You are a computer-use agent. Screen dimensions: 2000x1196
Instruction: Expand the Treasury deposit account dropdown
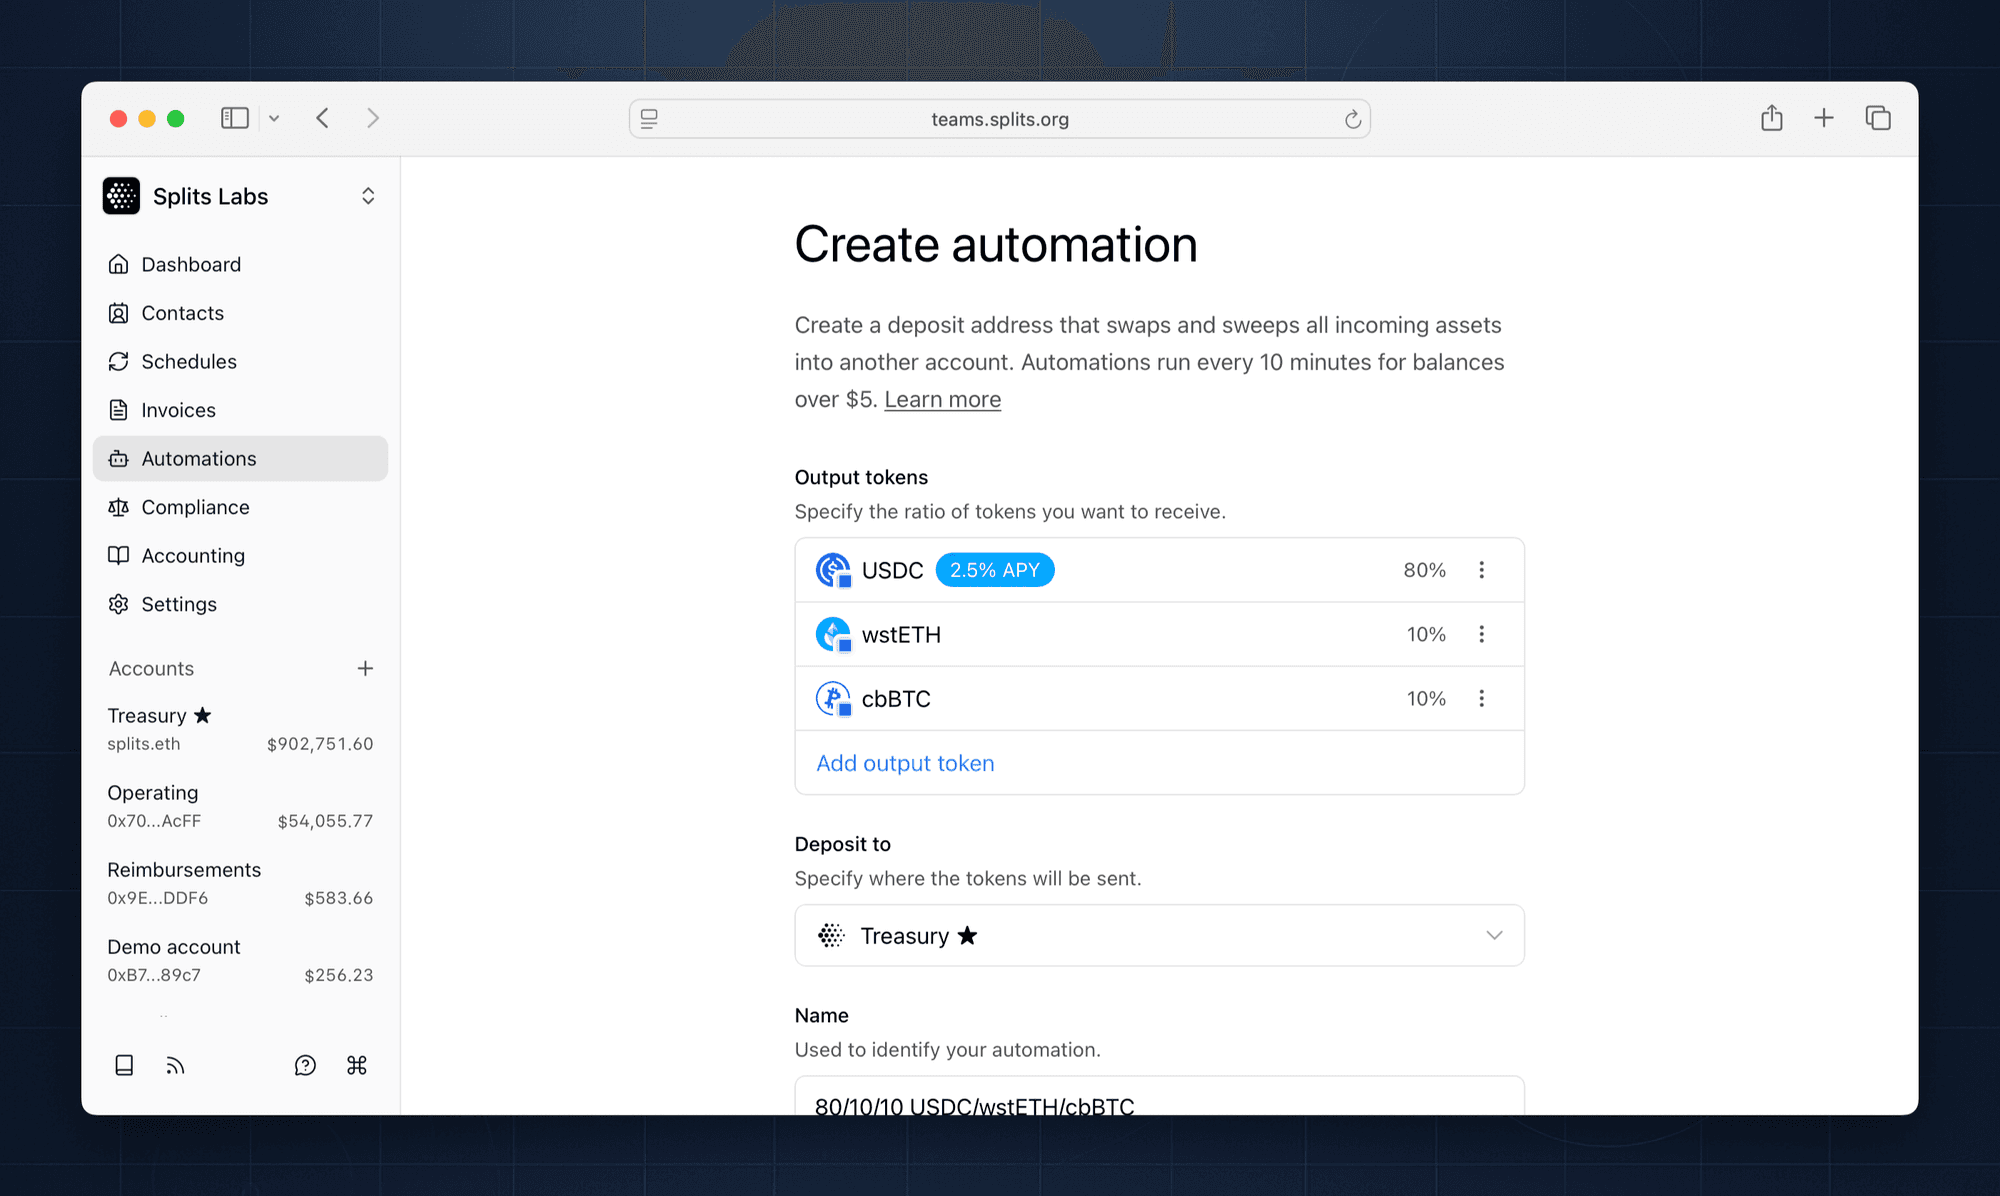click(1494, 935)
